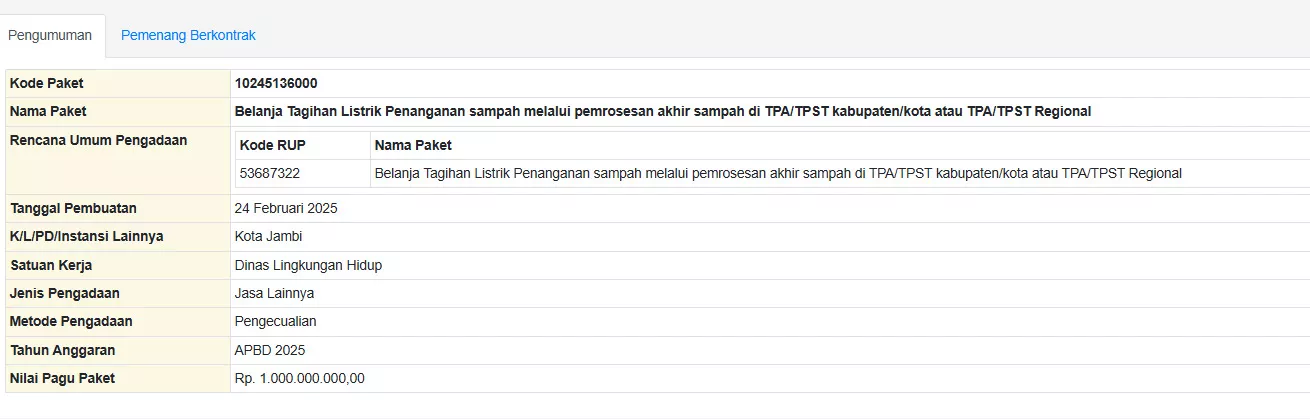
Task: Click the Jasa Lainnya value
Action: [x=274, y=293]
